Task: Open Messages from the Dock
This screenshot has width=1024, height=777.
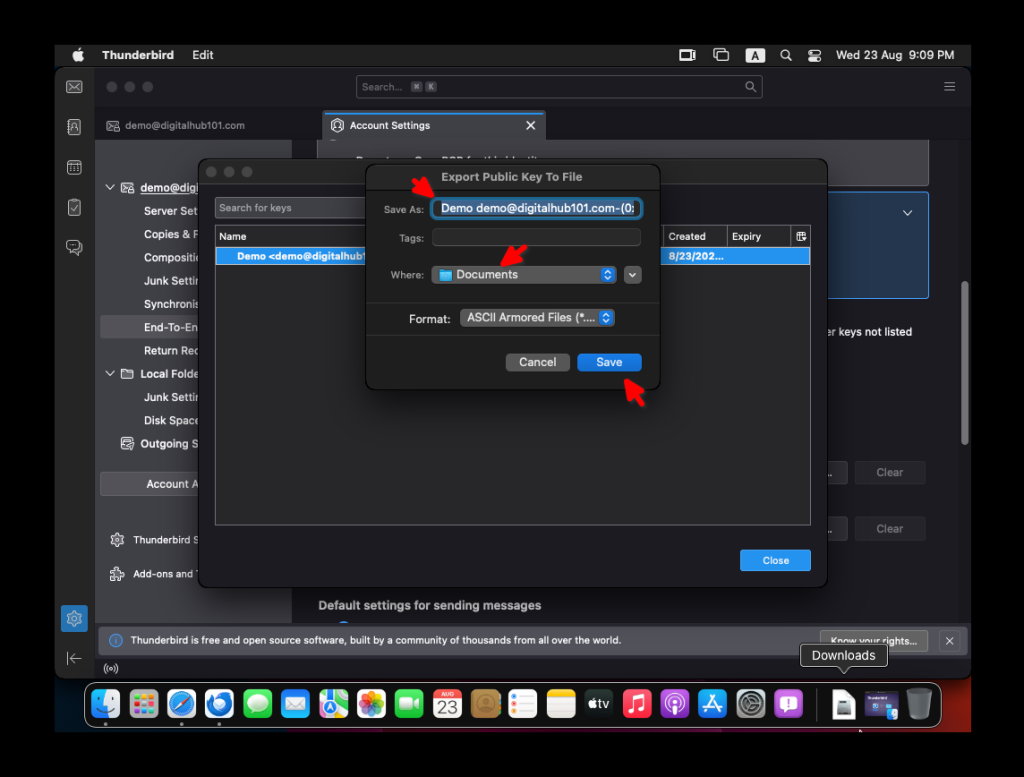Action: pos(257,704)
